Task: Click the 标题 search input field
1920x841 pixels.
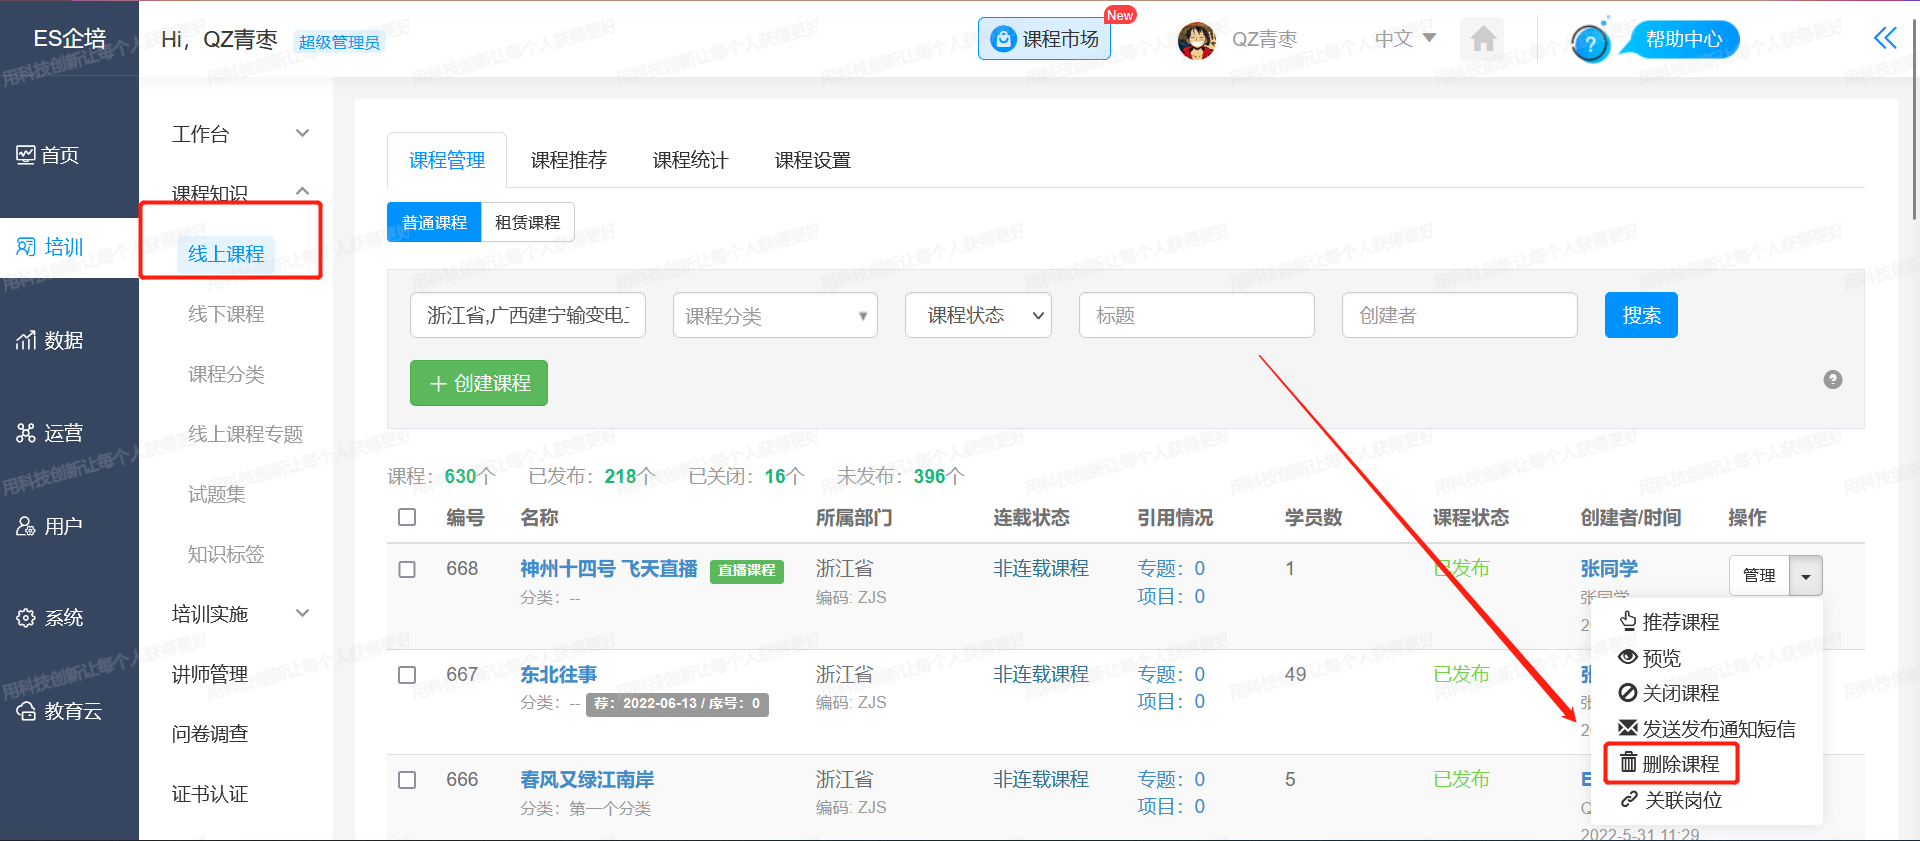Action: [1196, 316]
